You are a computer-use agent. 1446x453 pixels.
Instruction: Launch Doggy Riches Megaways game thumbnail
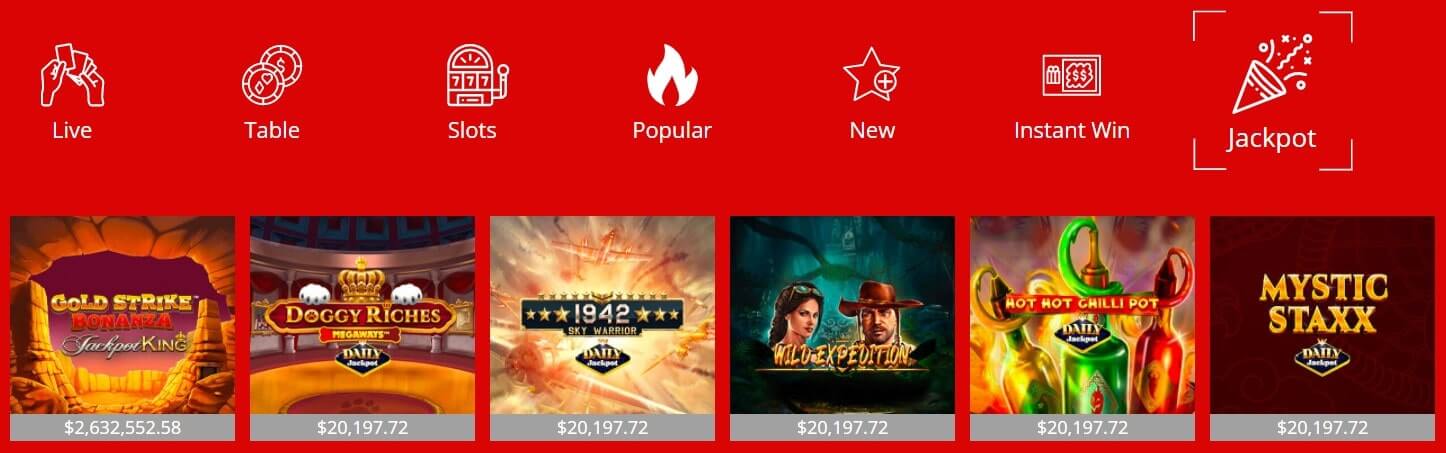click(x=362, y=315)
